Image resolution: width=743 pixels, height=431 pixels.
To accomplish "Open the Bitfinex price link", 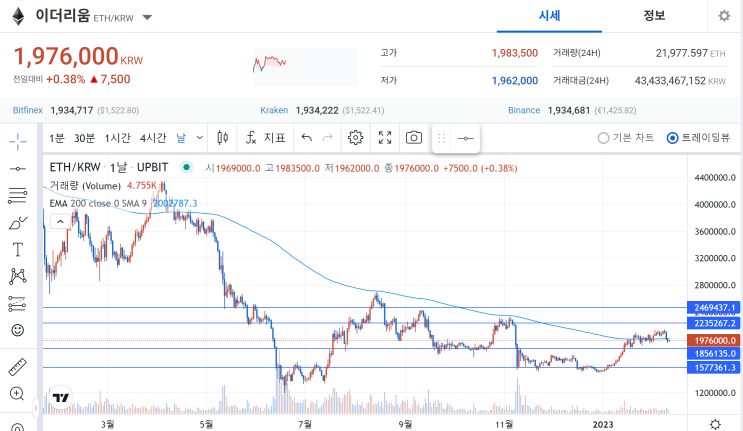I will (27, 110).
